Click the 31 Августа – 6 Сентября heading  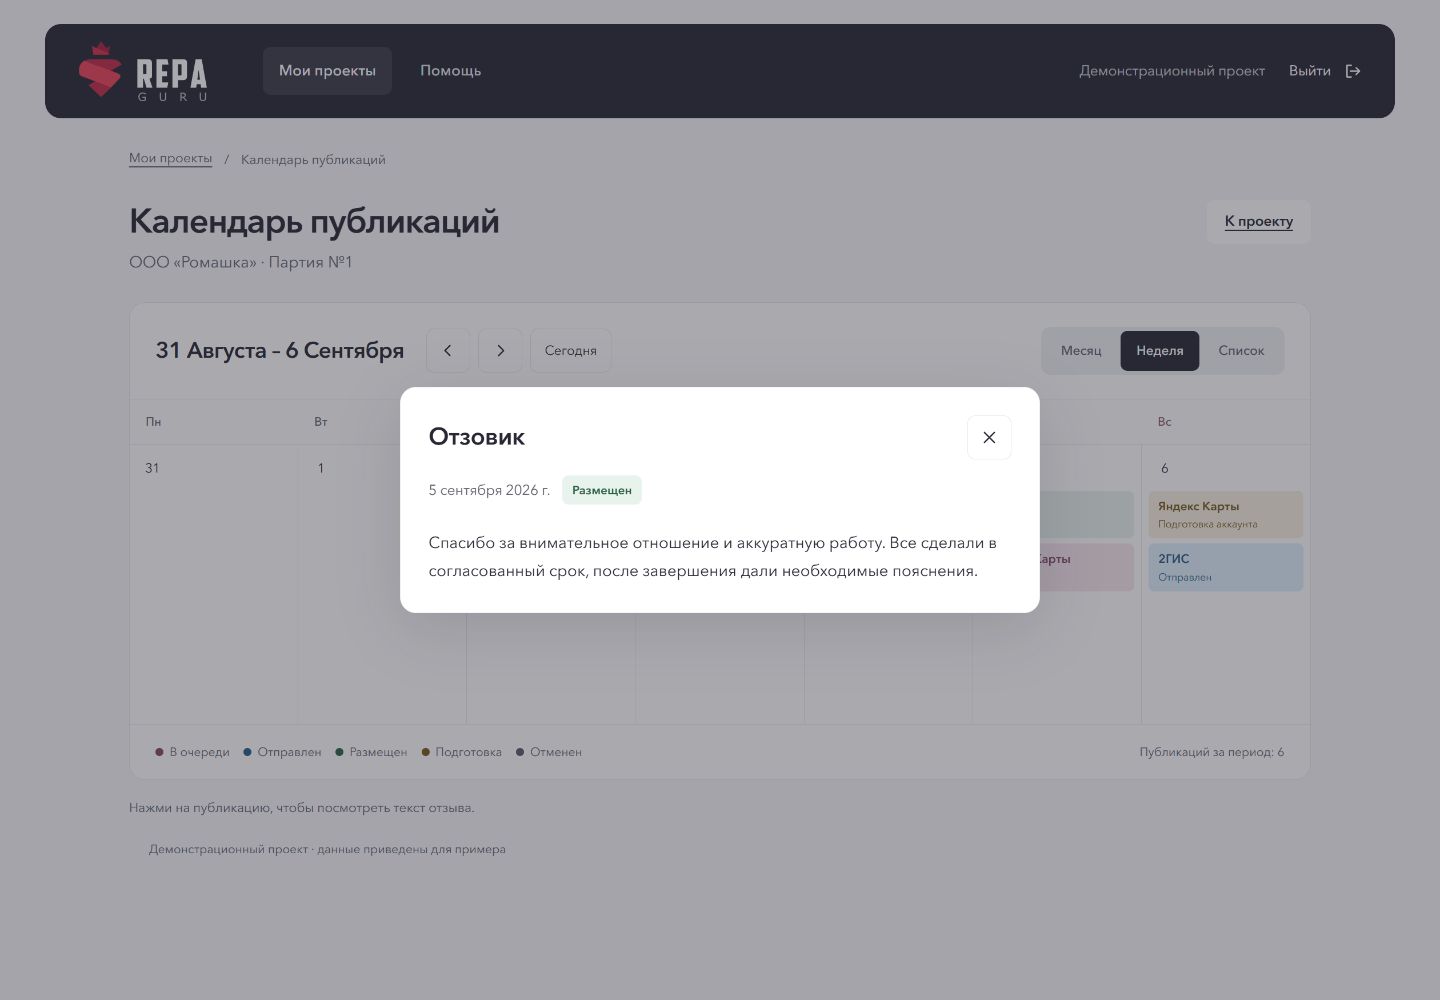click(x=279, y=351)
